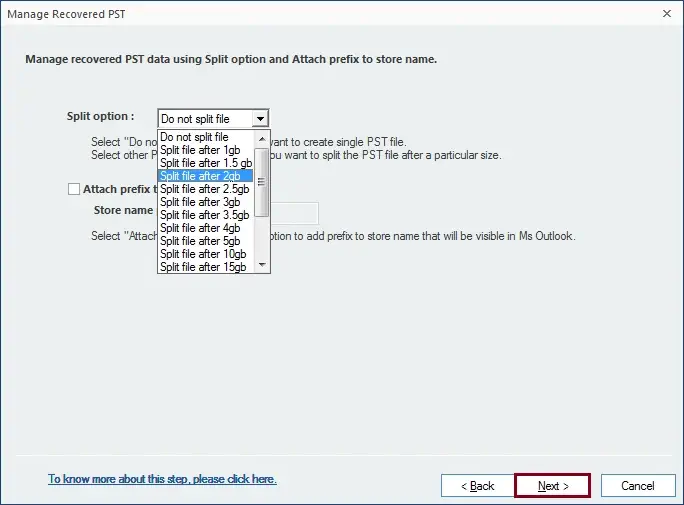
Task: Choose 'Split file after 3gb' option
Action: click(206, 202)
